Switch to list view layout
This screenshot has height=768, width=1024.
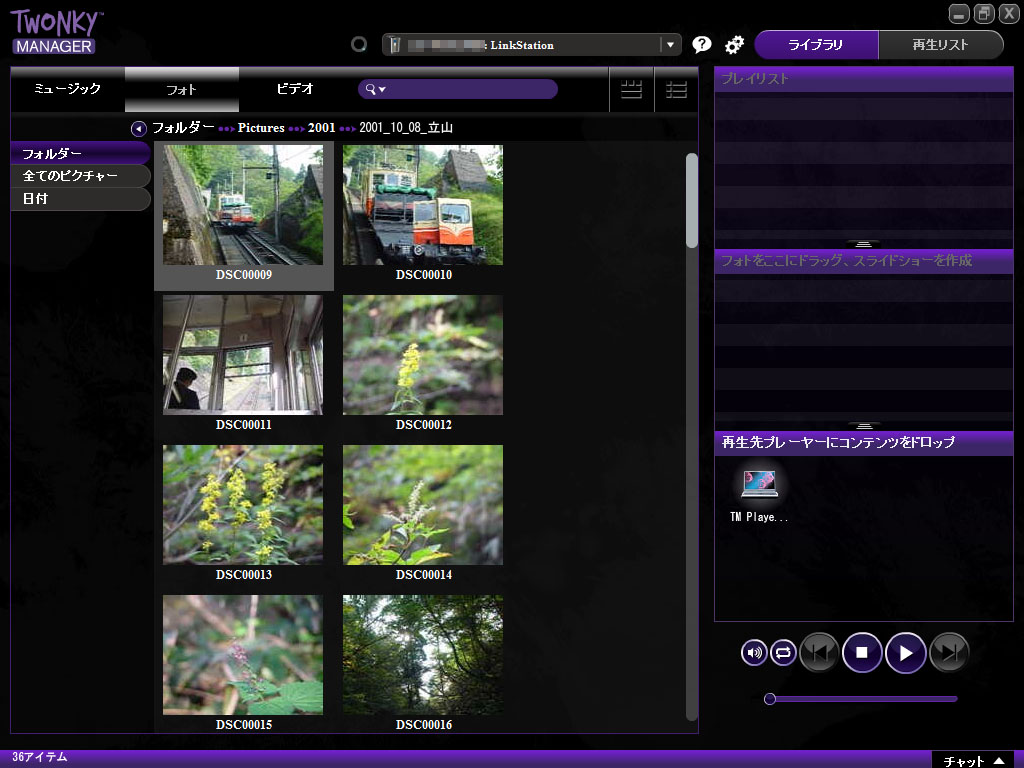coord(677,90)
